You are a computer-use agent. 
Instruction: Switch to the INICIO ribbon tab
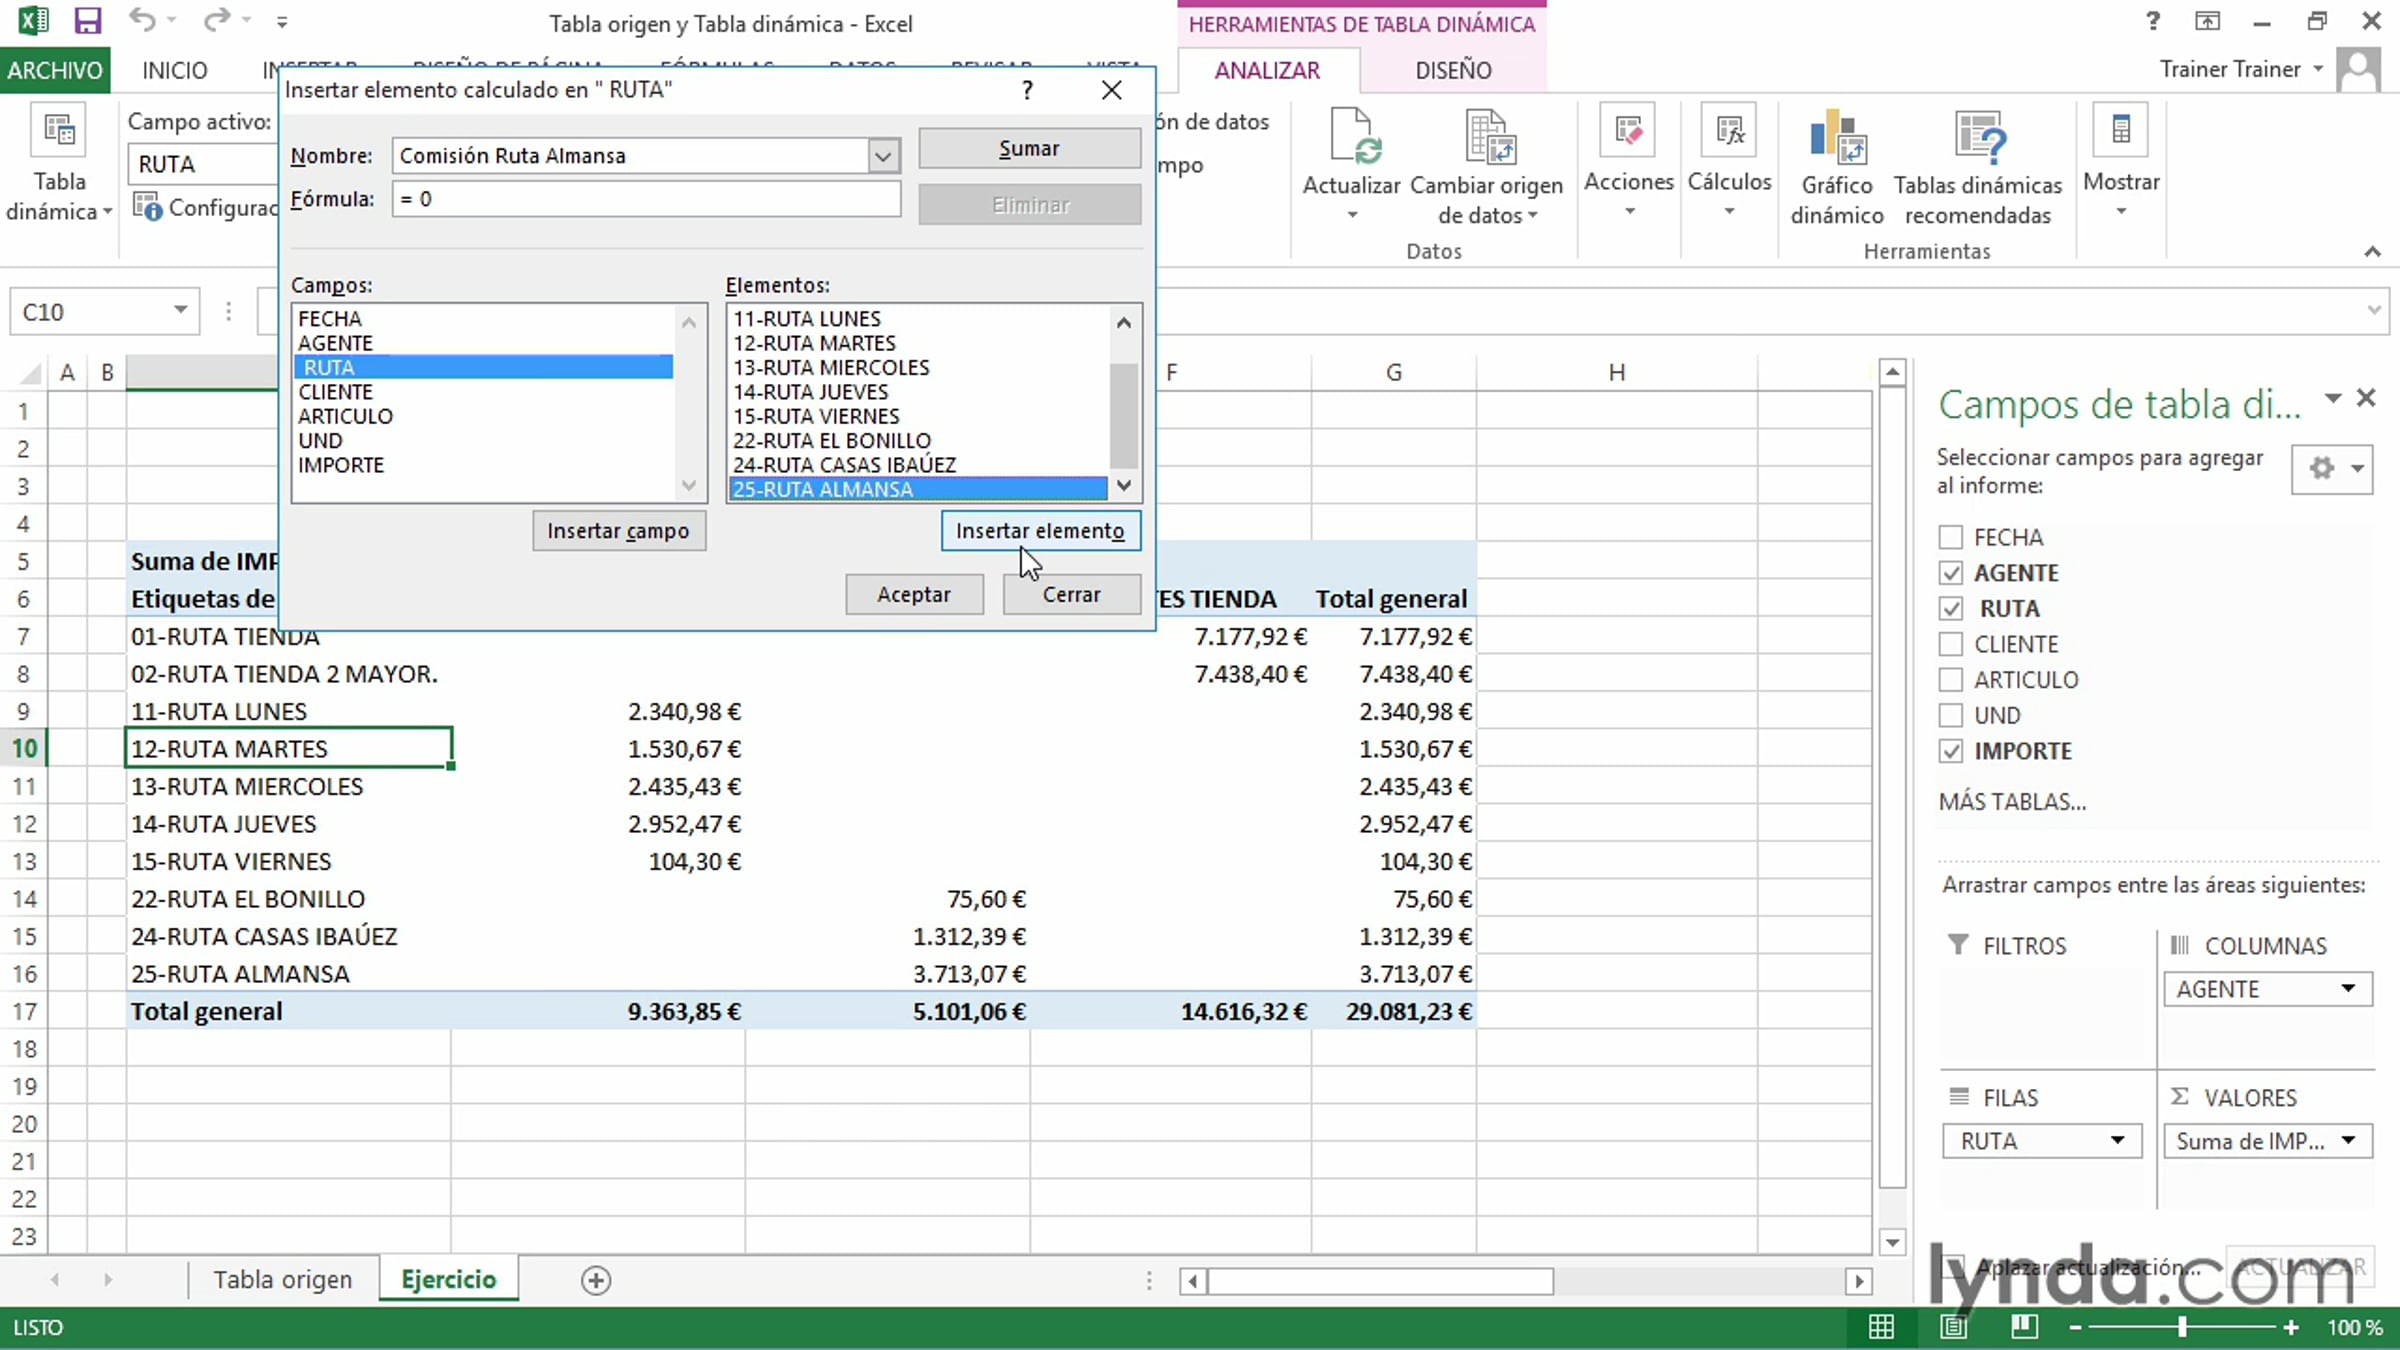click(175, 70)
